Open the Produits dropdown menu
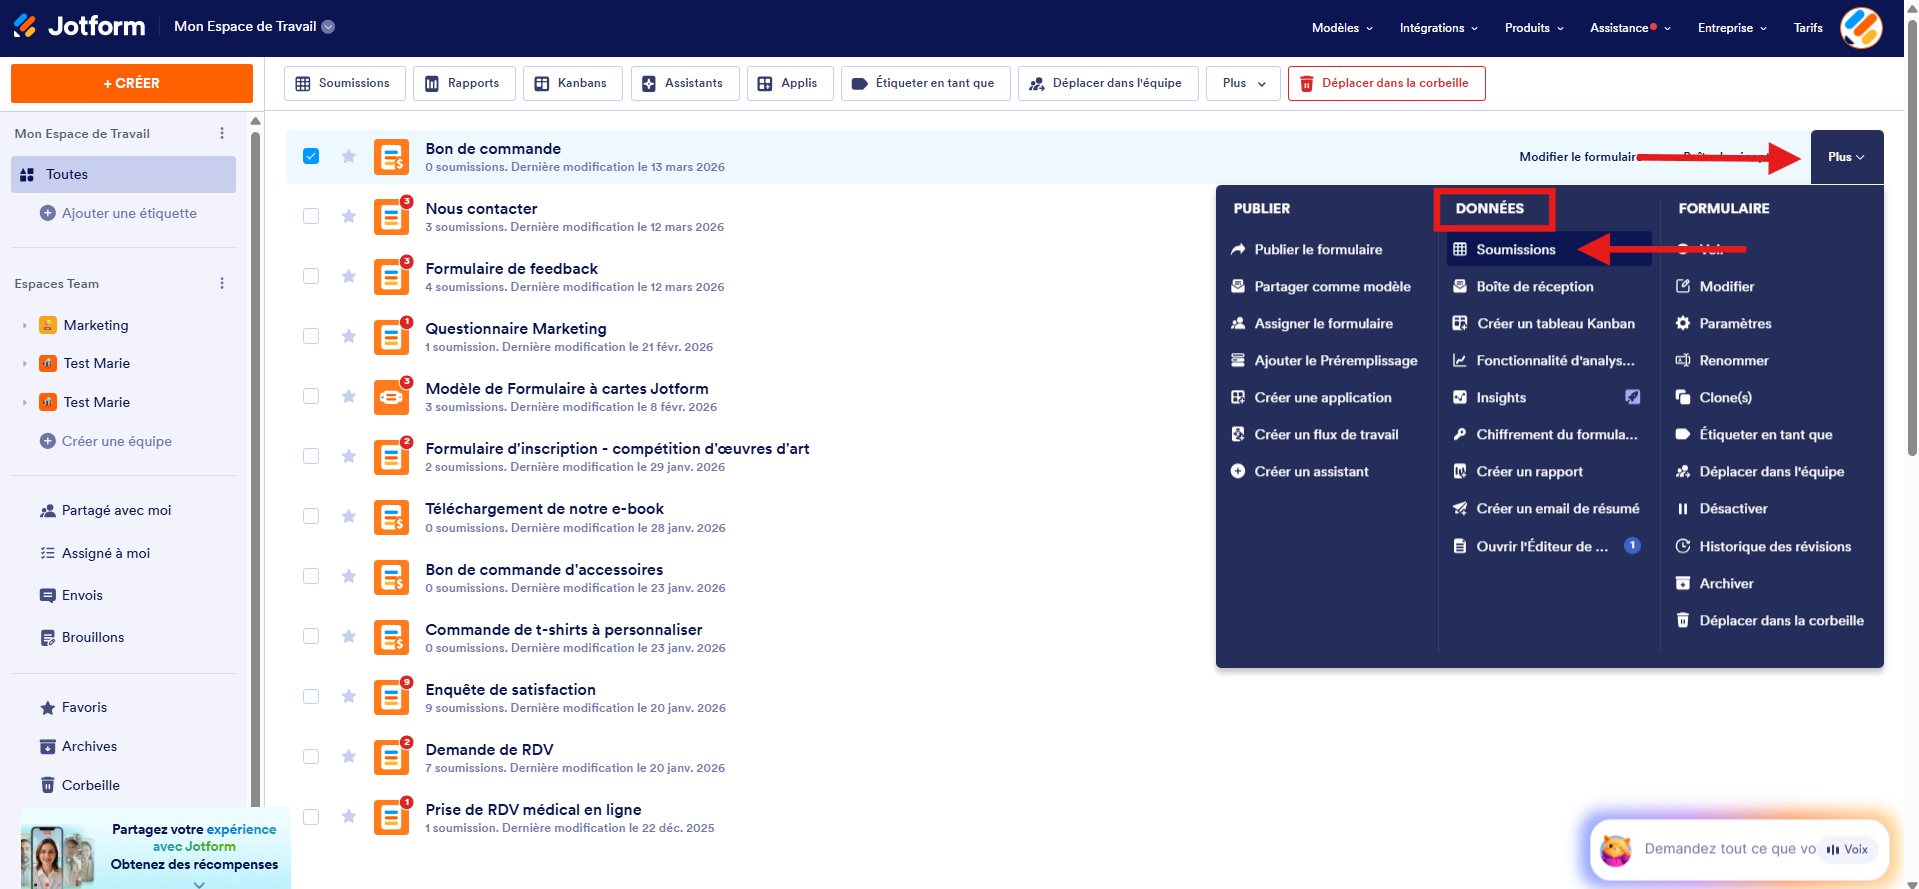Image resolution: width=1919 pixels, height=889 pixels. [x=1534, y=28]
